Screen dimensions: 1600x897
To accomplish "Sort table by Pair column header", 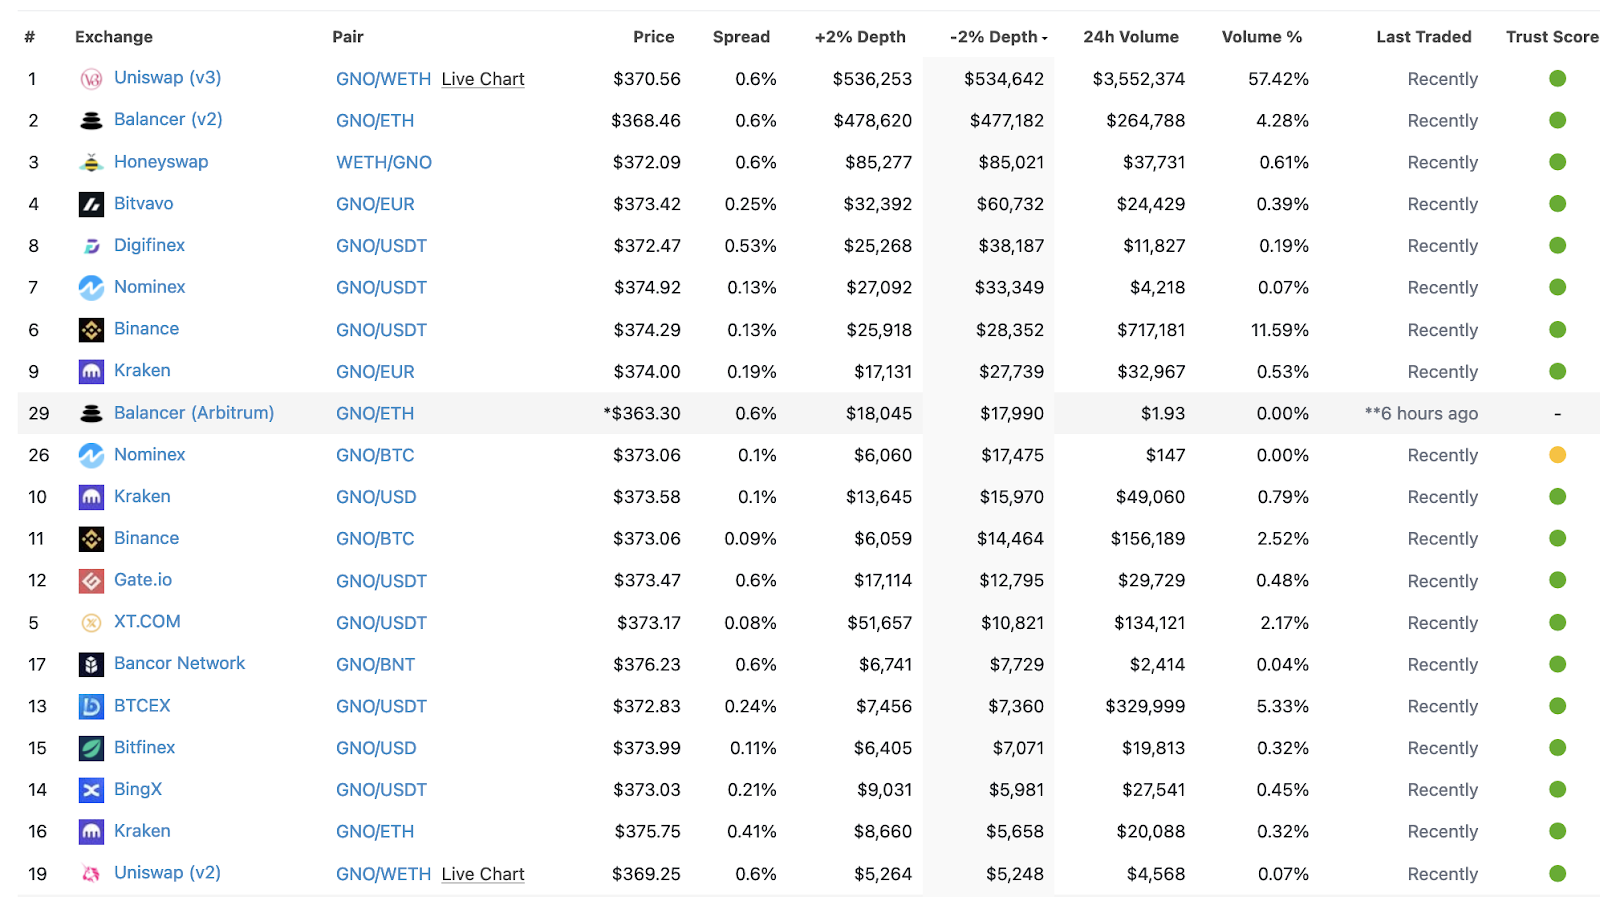I will click(348, 37).
